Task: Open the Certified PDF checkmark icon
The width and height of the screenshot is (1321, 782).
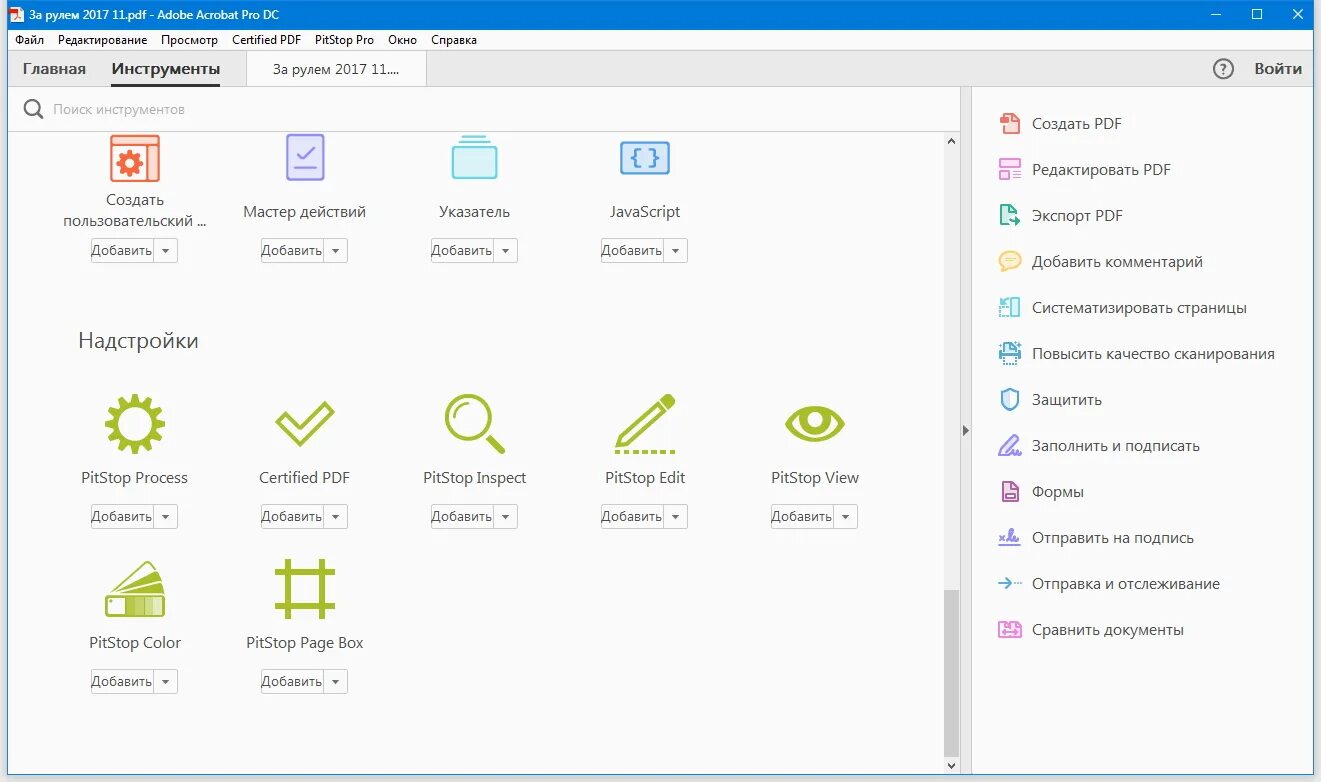Action: (x=305, y=424)
